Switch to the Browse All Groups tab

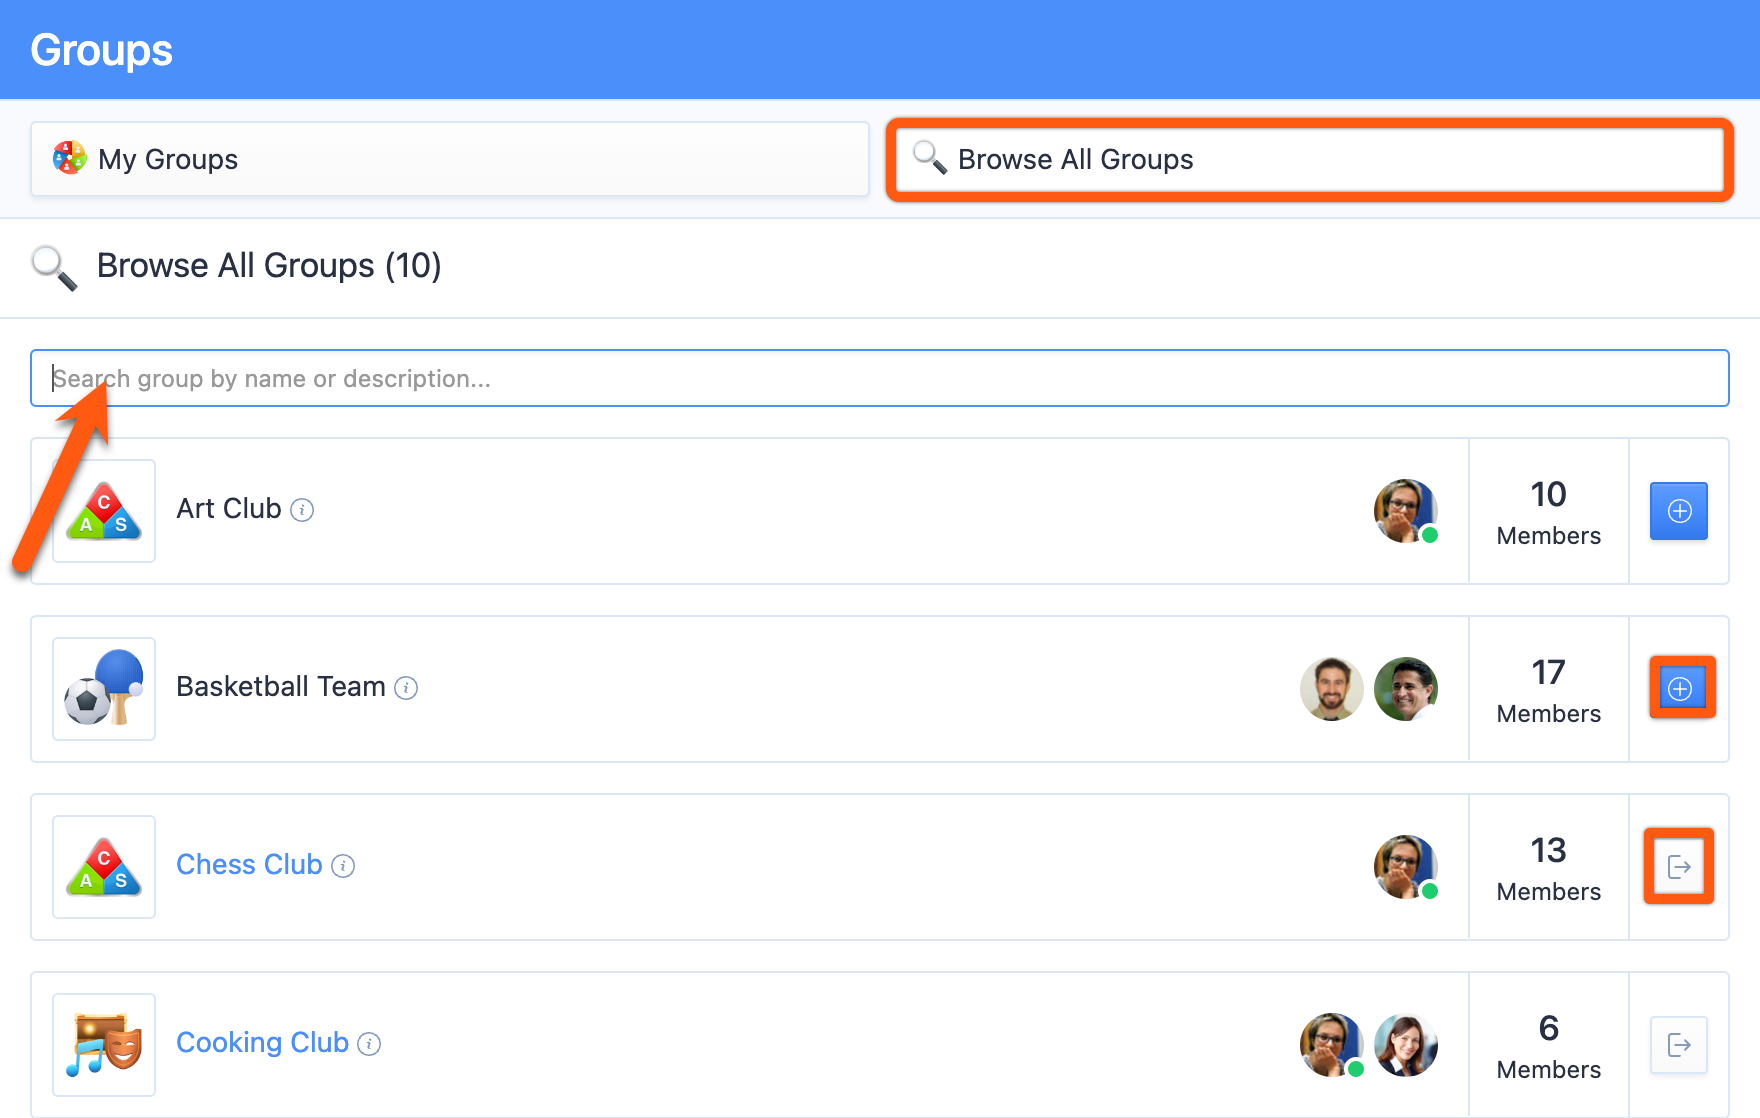click(x=1310, y=159)
